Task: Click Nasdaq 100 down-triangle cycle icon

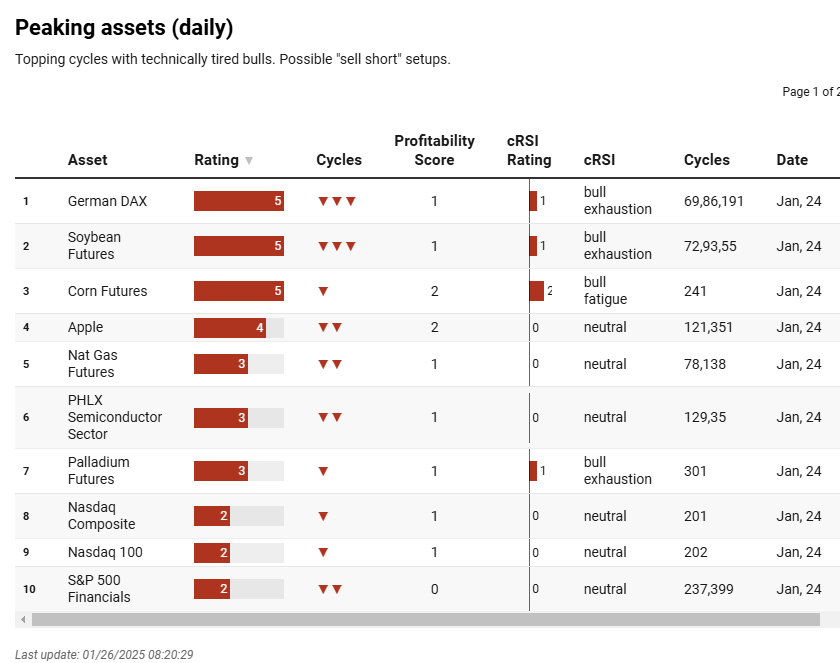Action: tap(324, 552)
